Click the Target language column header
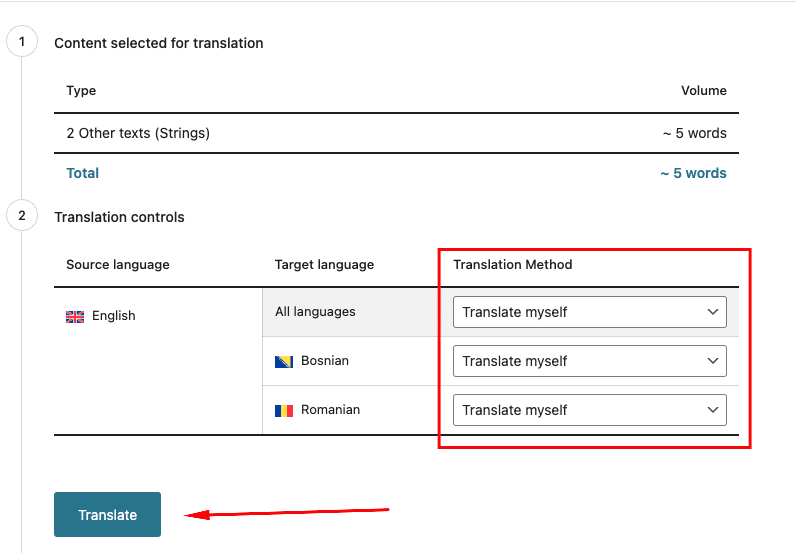This screenshot has height=557, width=796. point(324,265)
